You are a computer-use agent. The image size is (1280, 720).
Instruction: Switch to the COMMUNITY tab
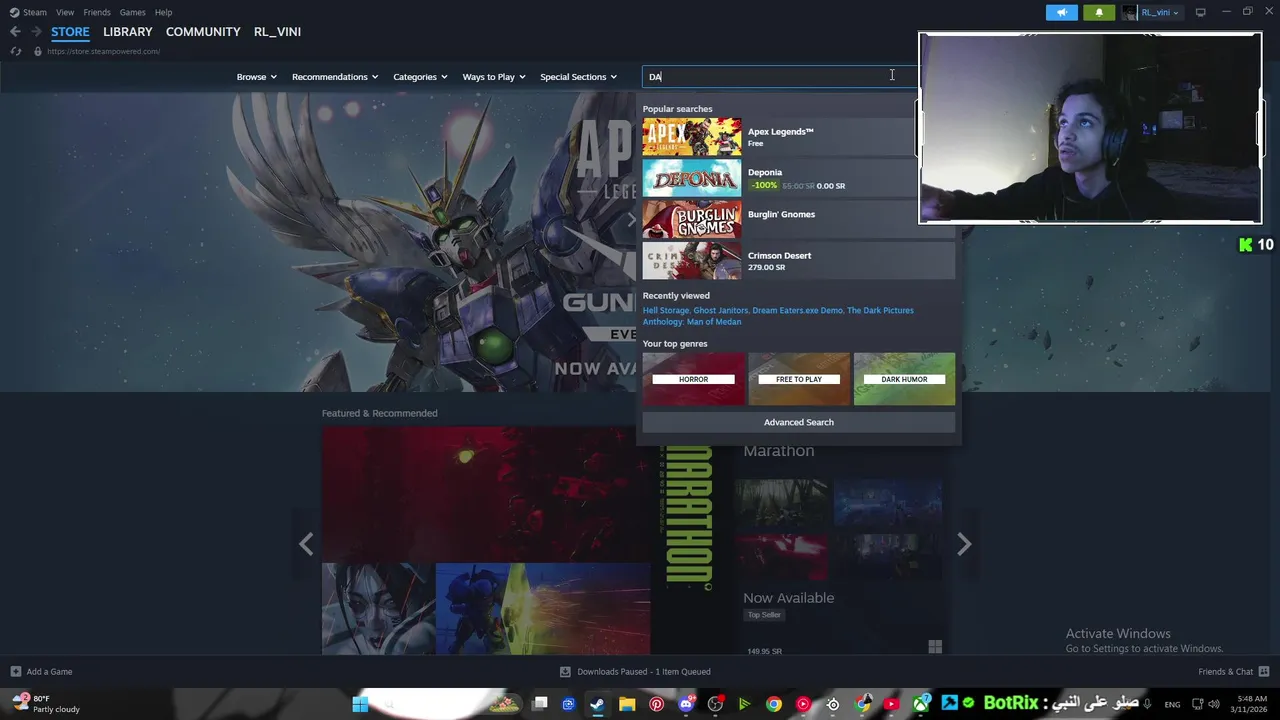click(203, 32)
